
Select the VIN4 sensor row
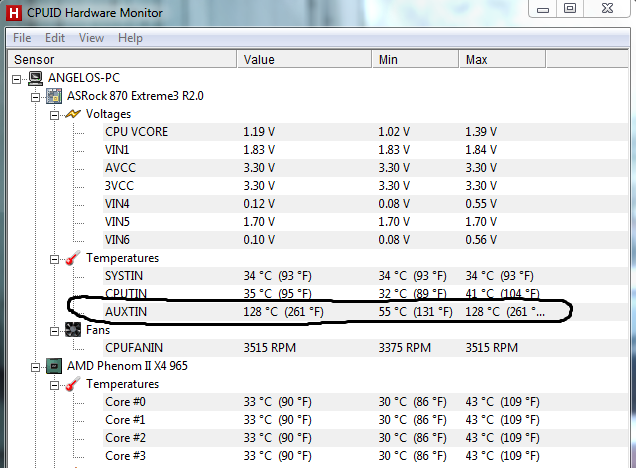click(x=365, y=204)
